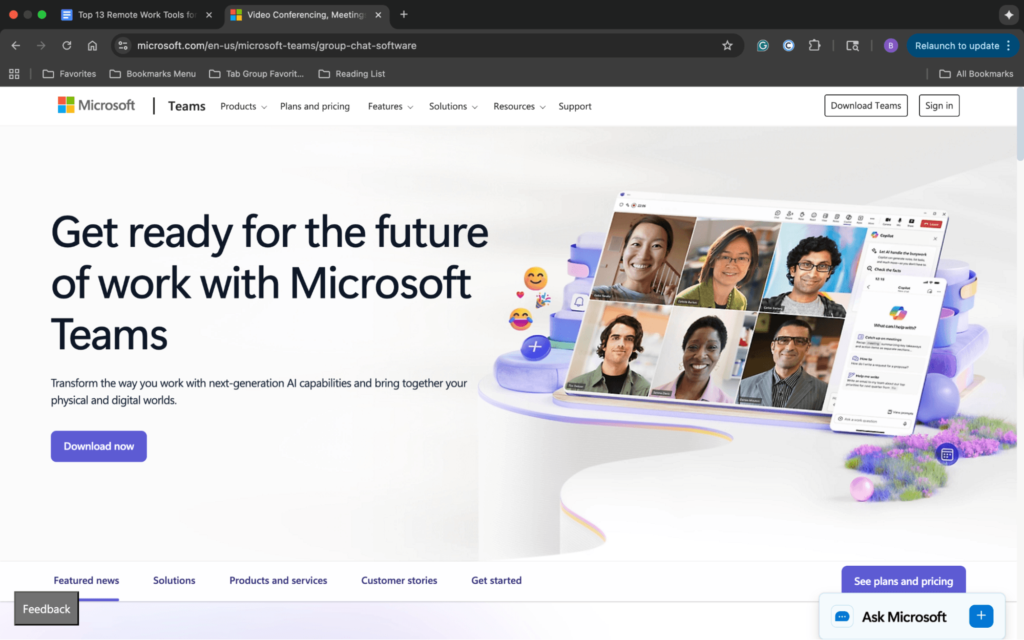Open the Tab Group Favorites folder
1024x640 pixels.
coord(256,74)
